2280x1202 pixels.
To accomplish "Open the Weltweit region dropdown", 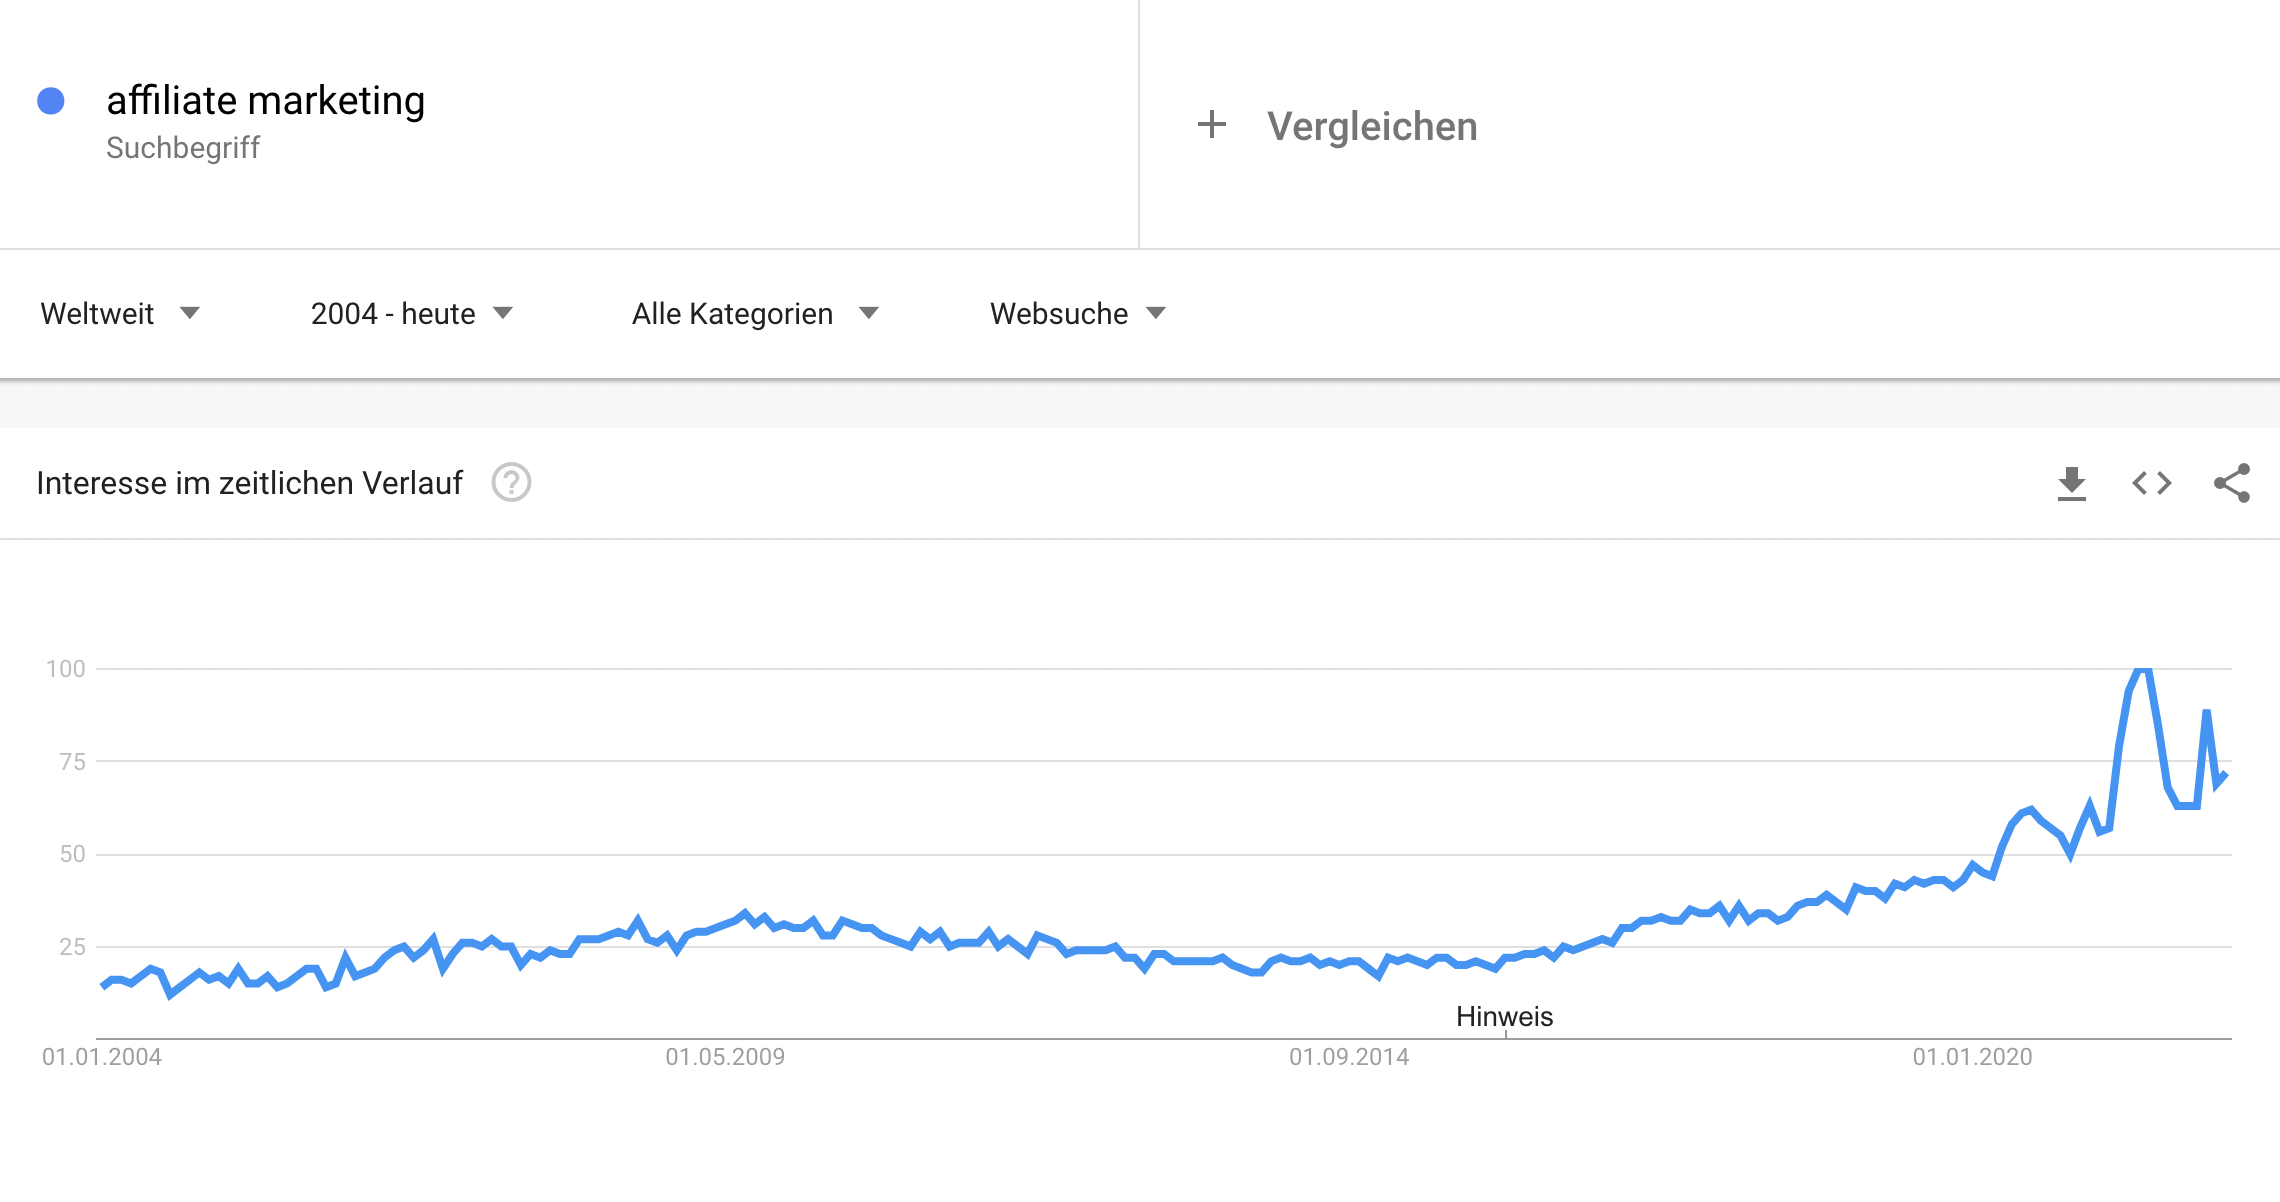I will [x=120, y=314].
